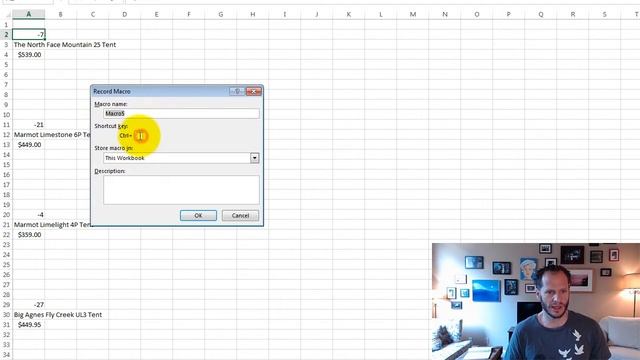Screen dimensions: 640x360
Task: Select row 30 header
Action: (6, 315)
